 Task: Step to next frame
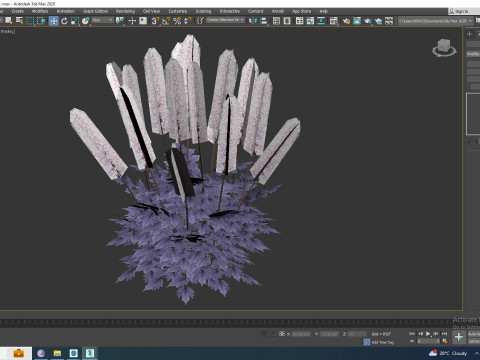tap(436, 333)
